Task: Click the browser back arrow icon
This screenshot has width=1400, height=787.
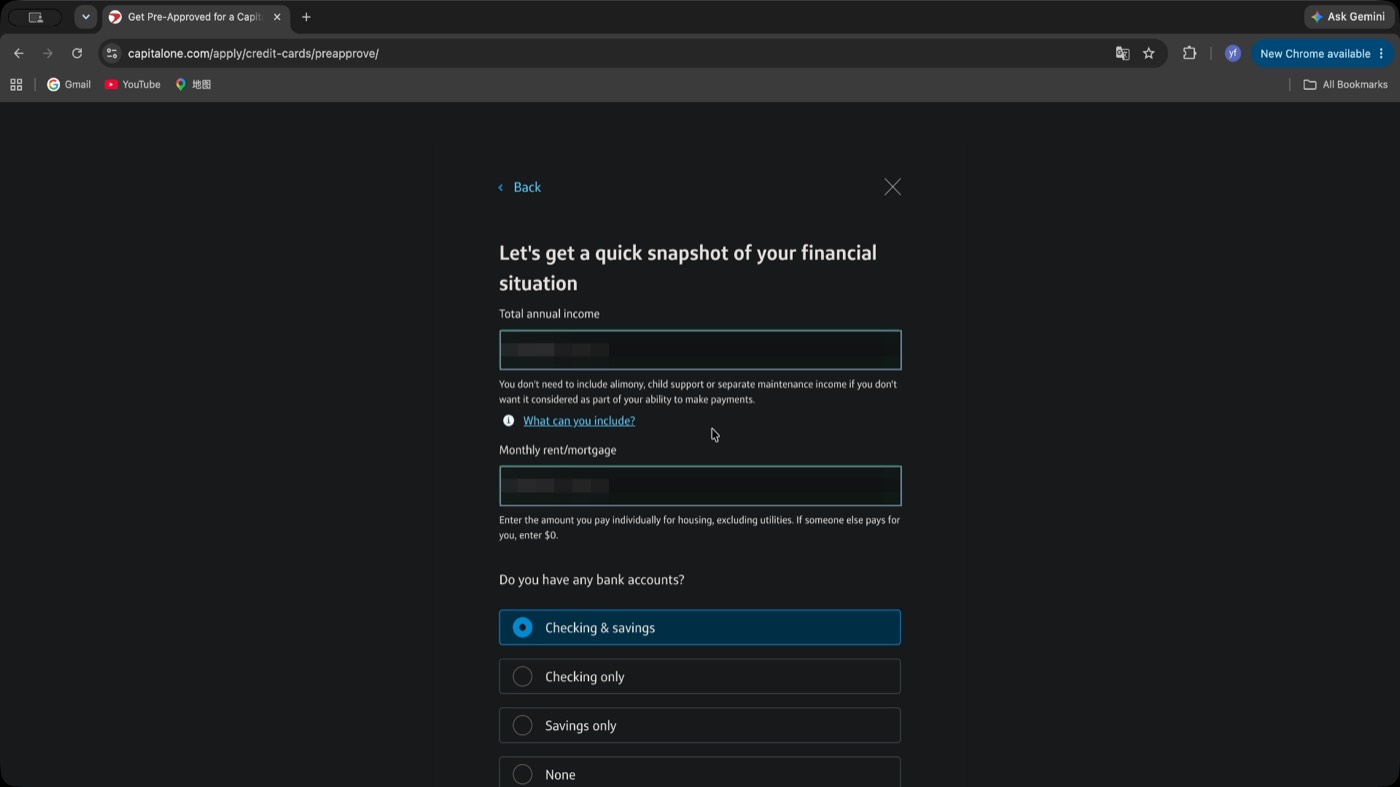Action: [18, 53]
